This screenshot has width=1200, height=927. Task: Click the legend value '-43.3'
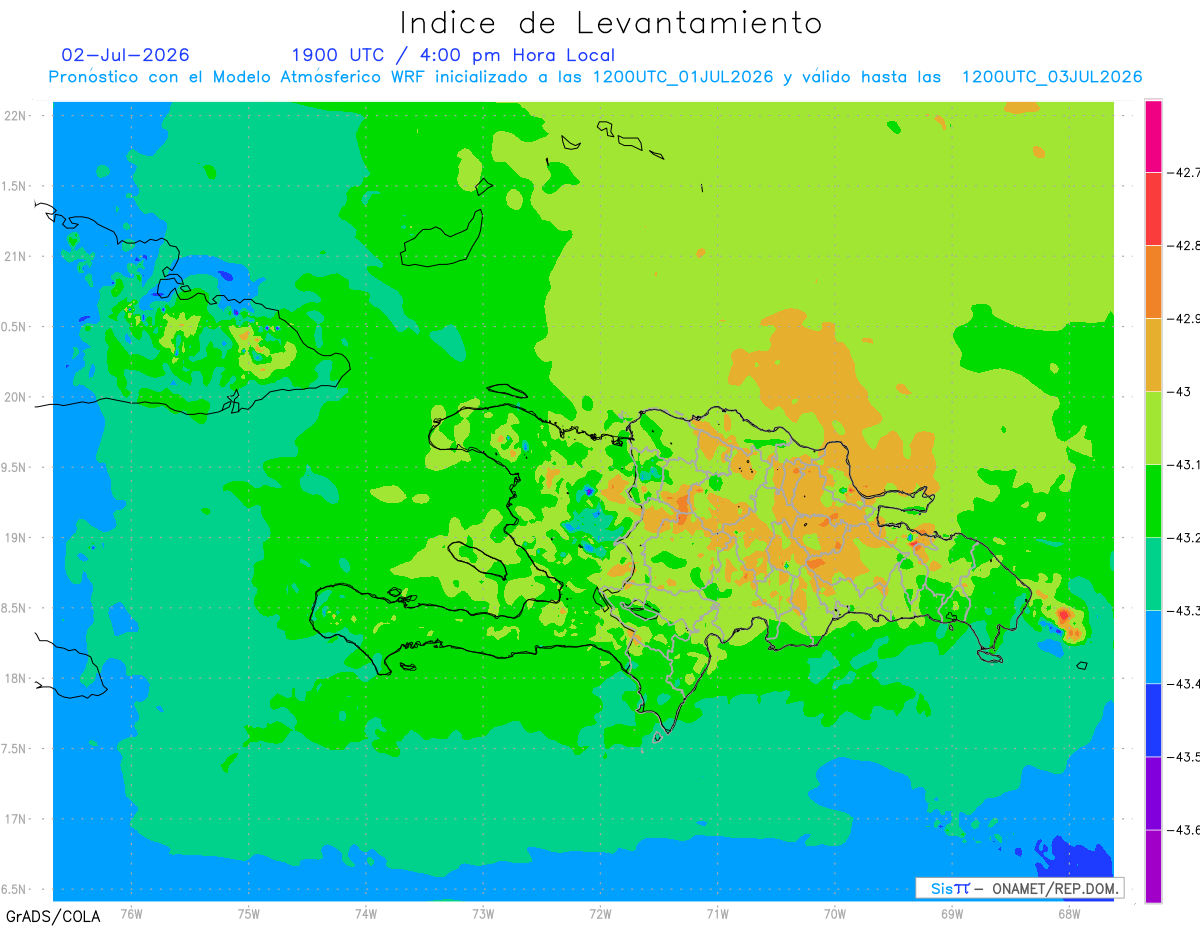pos(1185,611)
